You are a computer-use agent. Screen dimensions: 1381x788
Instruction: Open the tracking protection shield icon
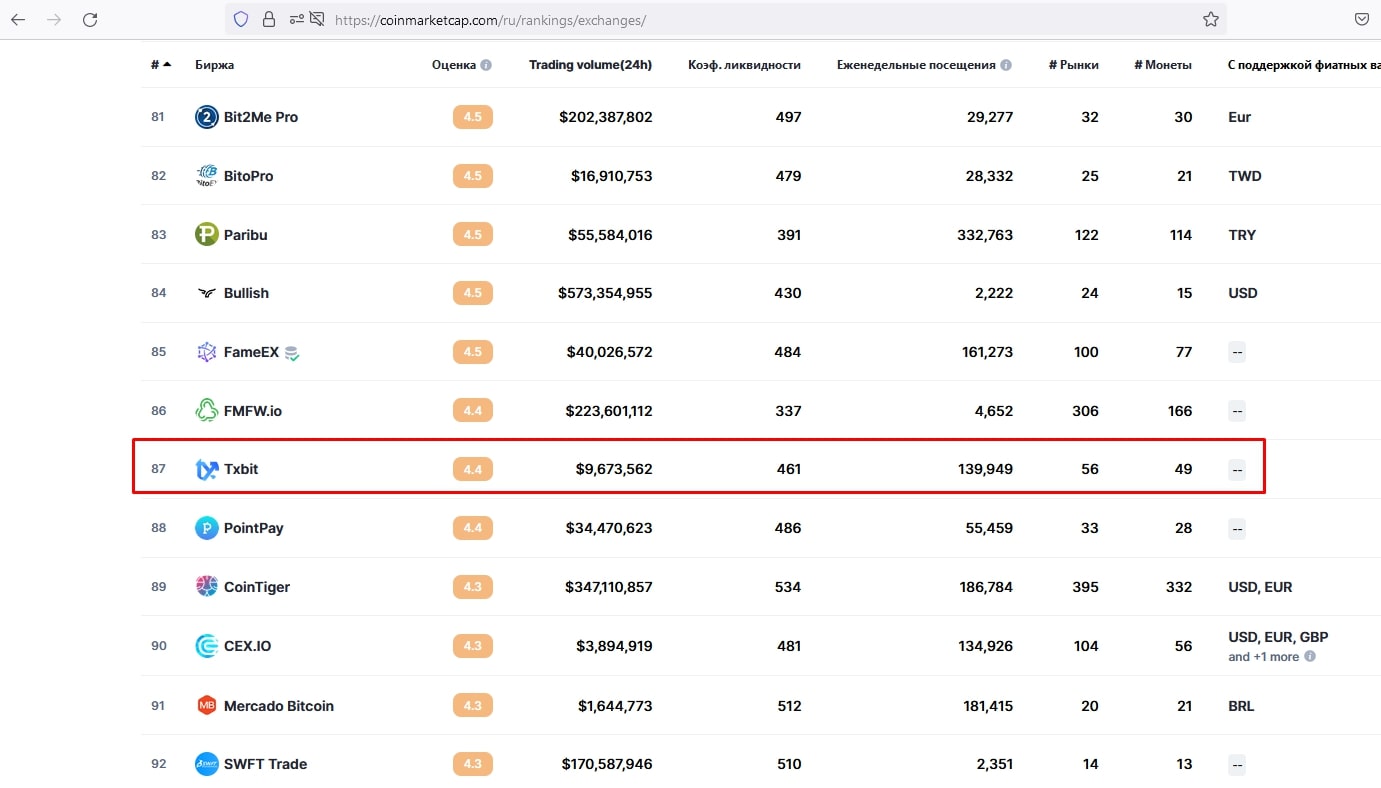(x=240, y=19)
